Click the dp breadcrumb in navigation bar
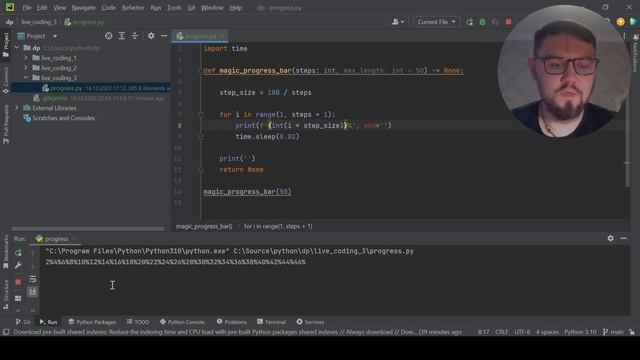Screen dimensions: 640x360 coord(9,22)
